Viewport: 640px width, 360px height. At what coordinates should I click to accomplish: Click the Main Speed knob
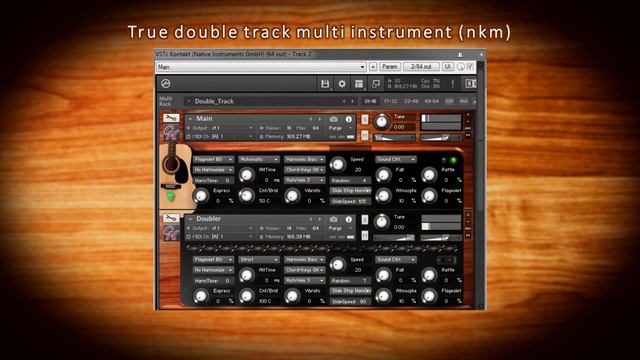coord(338,164)
